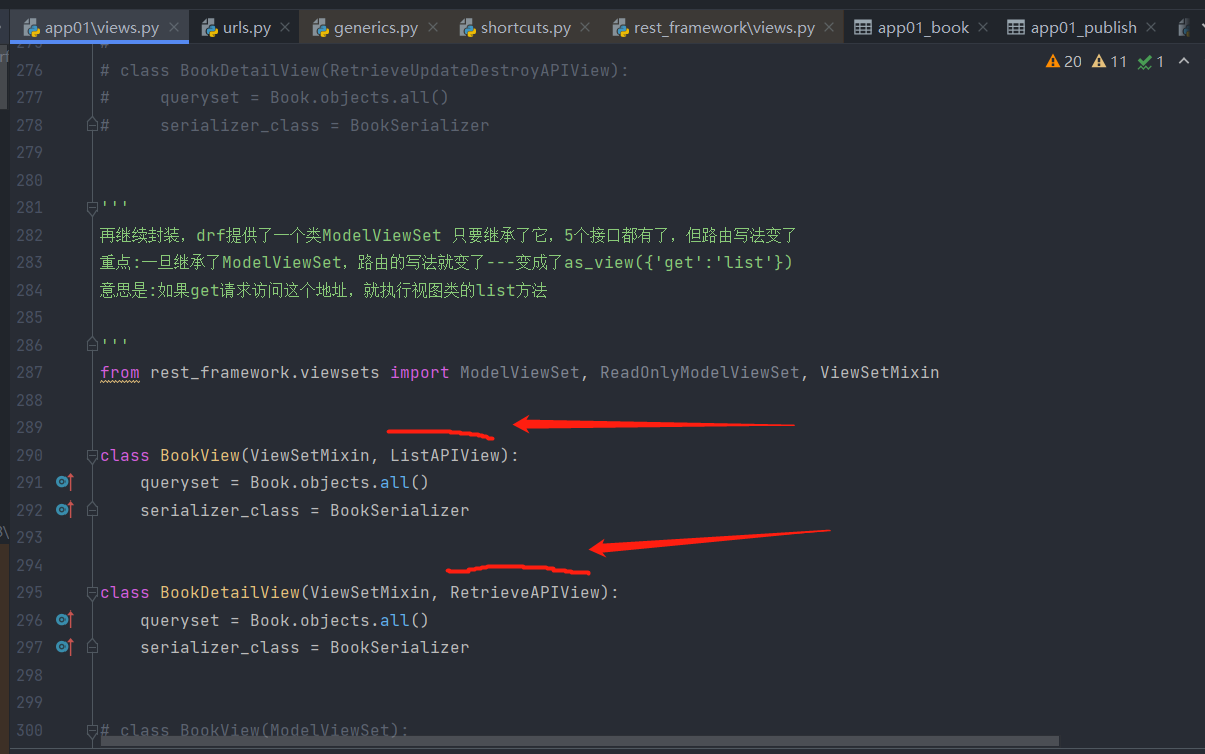Click the BookView class name on line 290

[200, 455]
